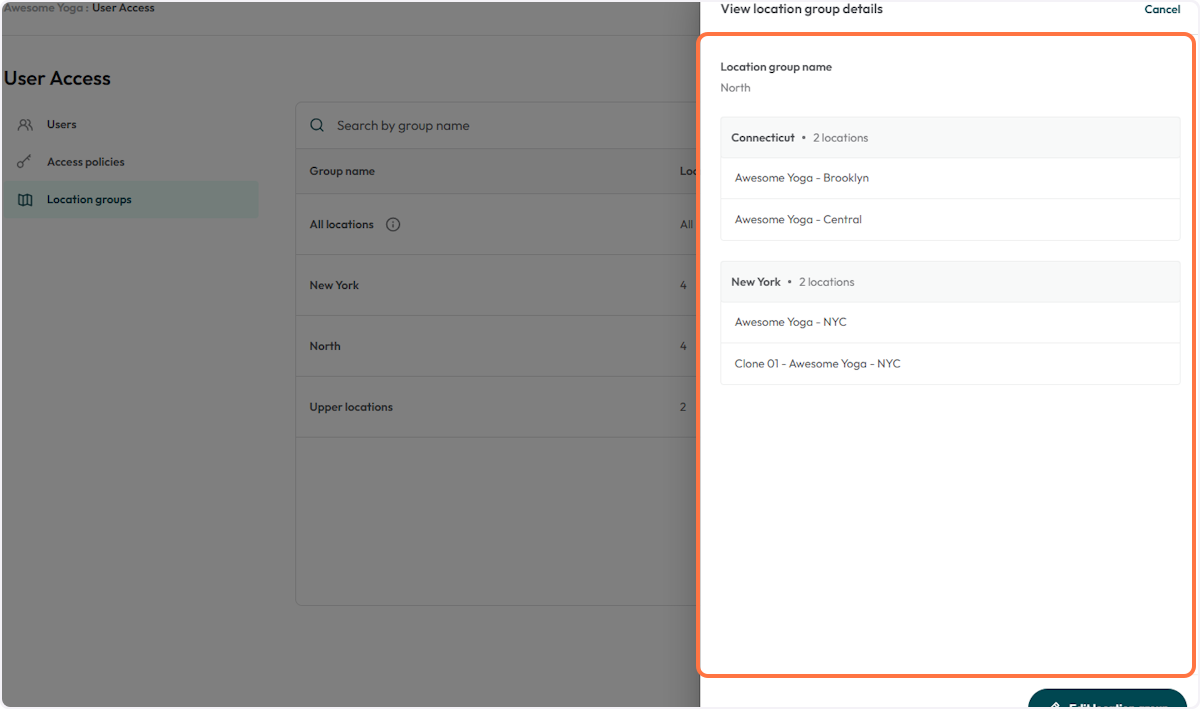Screen dimensions: 1200x709
Task: Click the Search by group name field
Action: click(x=450, y=125)
